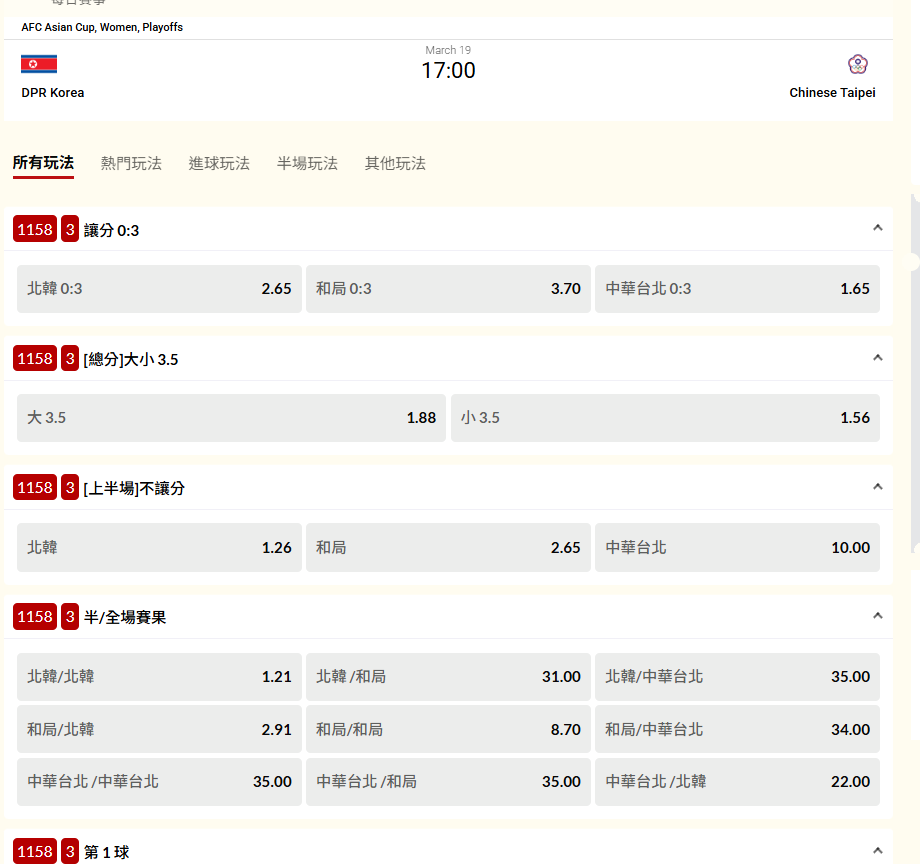Image resolution: width=920 pixels, height=864 pixels.
Task: Open the 進球玩法 tab
Action: [219, 163]
